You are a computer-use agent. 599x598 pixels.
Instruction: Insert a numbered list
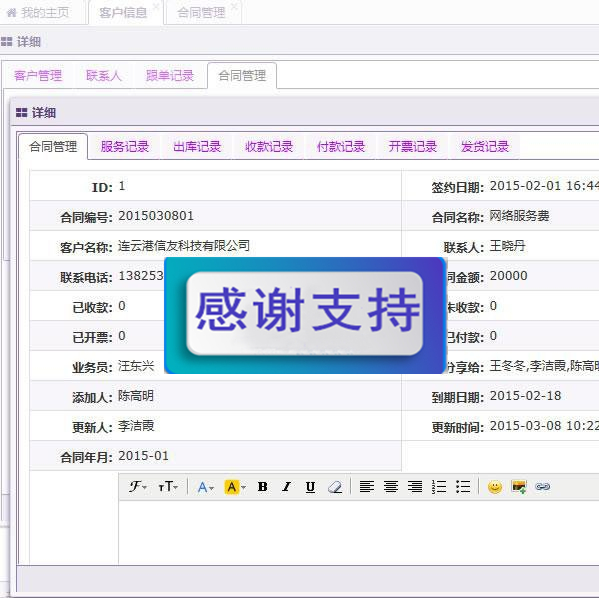[x=439, y=486]
